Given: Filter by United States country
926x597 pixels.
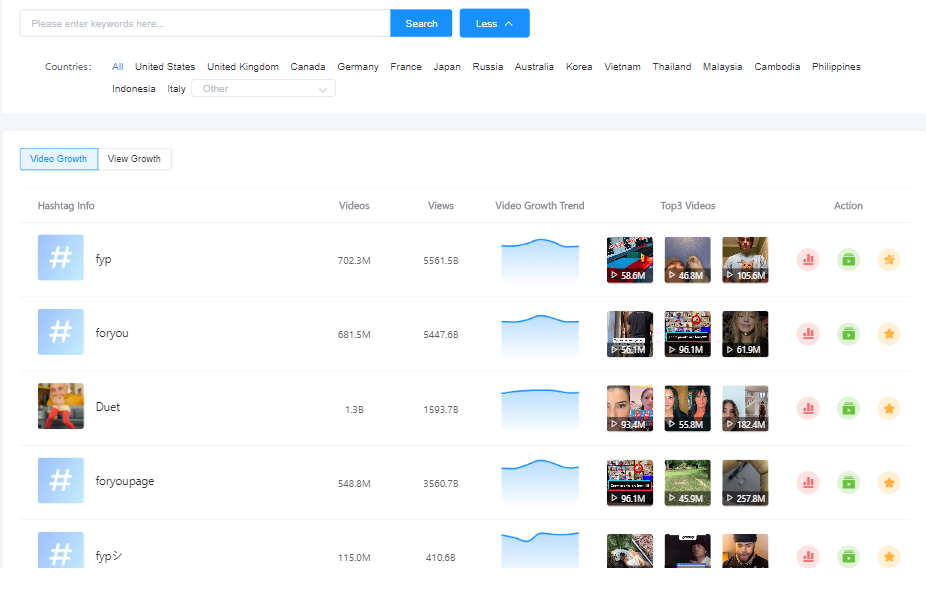Looking at the screenshot, I should click(165, 67).
